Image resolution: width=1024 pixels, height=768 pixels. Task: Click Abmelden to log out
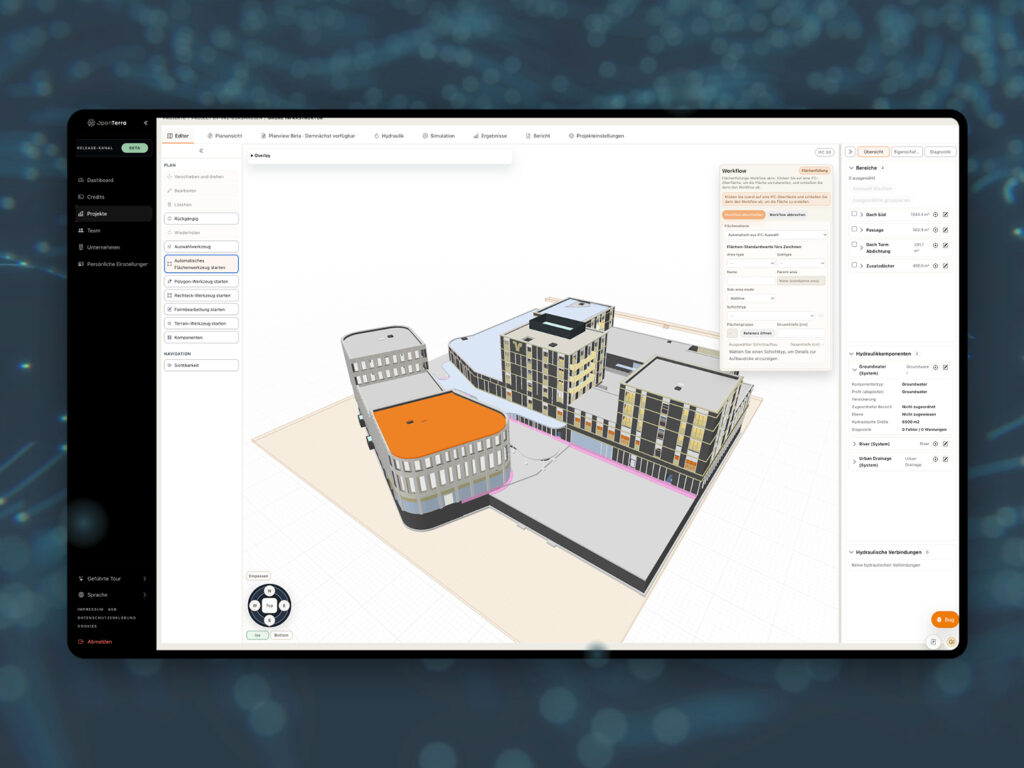pyautogui.click(x=95, y=642)
